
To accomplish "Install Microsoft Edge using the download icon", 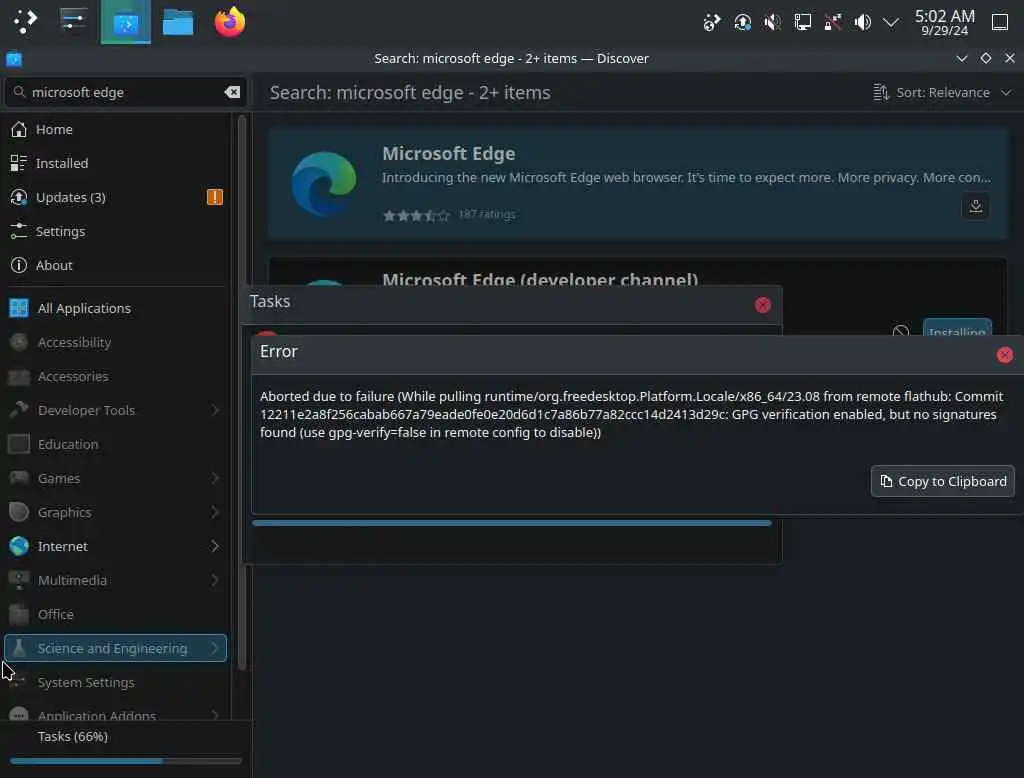I will 976,206.
